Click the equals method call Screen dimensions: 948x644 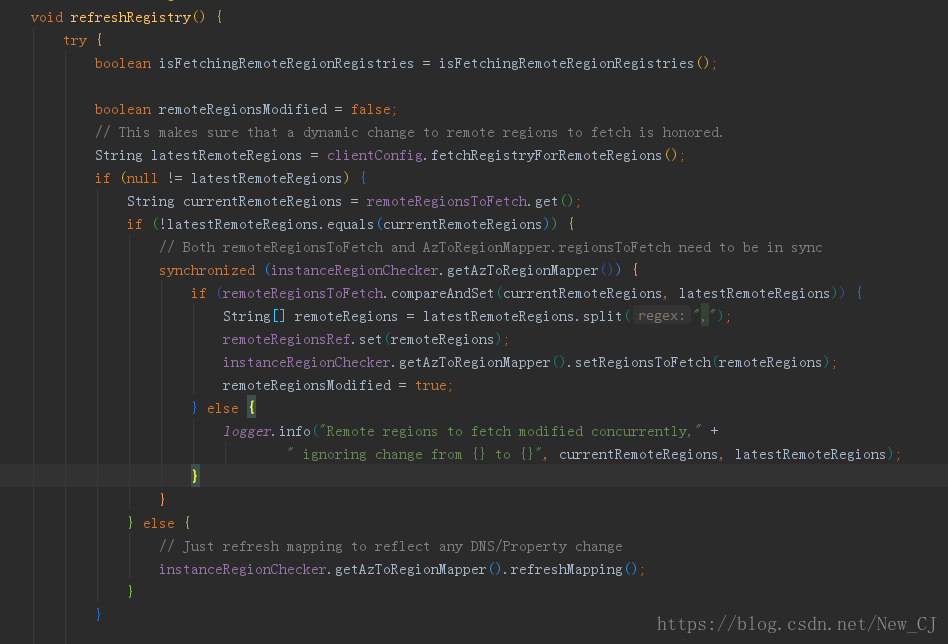click(351, 224)
